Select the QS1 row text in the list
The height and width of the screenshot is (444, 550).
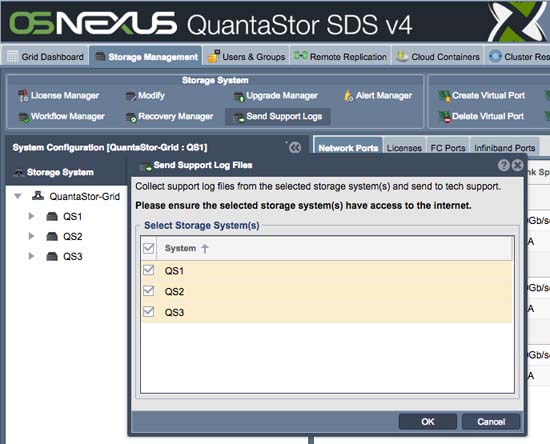[174, 271]
